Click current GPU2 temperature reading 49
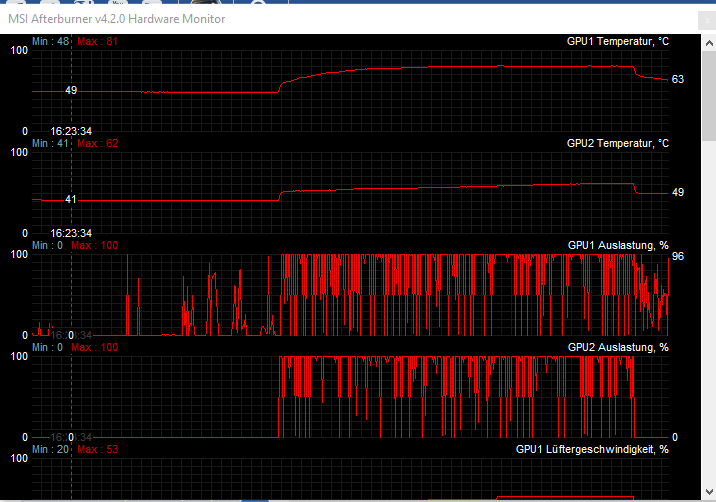Viewport: 716px width, 502px height. tap(678, 192)
